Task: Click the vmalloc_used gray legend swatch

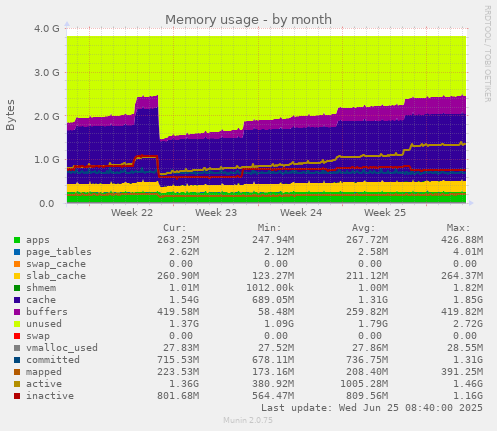Action: pos(17,348)
